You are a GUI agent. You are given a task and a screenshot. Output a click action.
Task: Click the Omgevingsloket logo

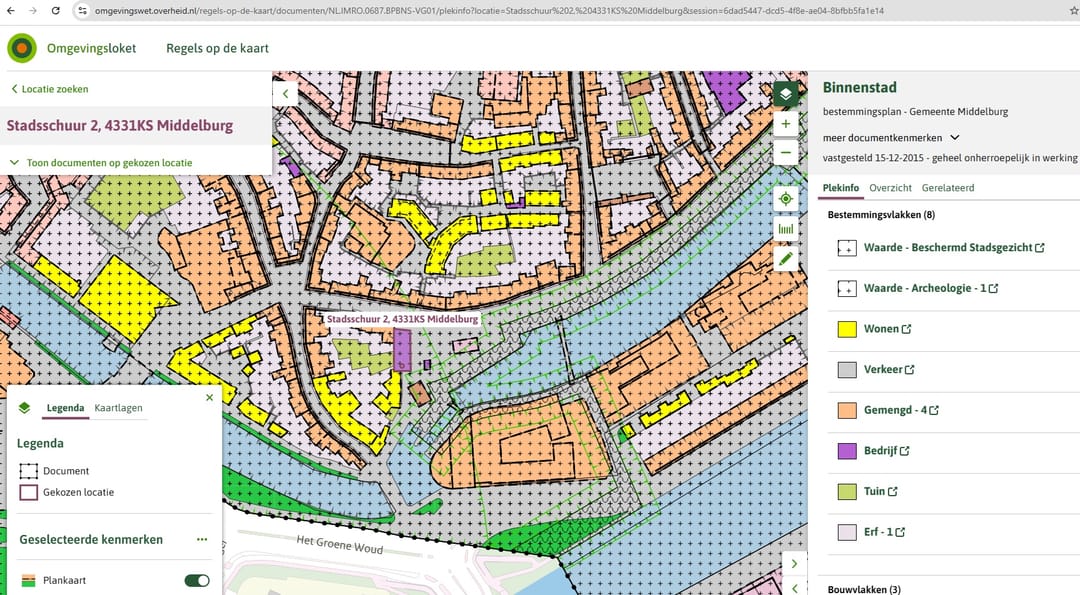pos(22,48)
